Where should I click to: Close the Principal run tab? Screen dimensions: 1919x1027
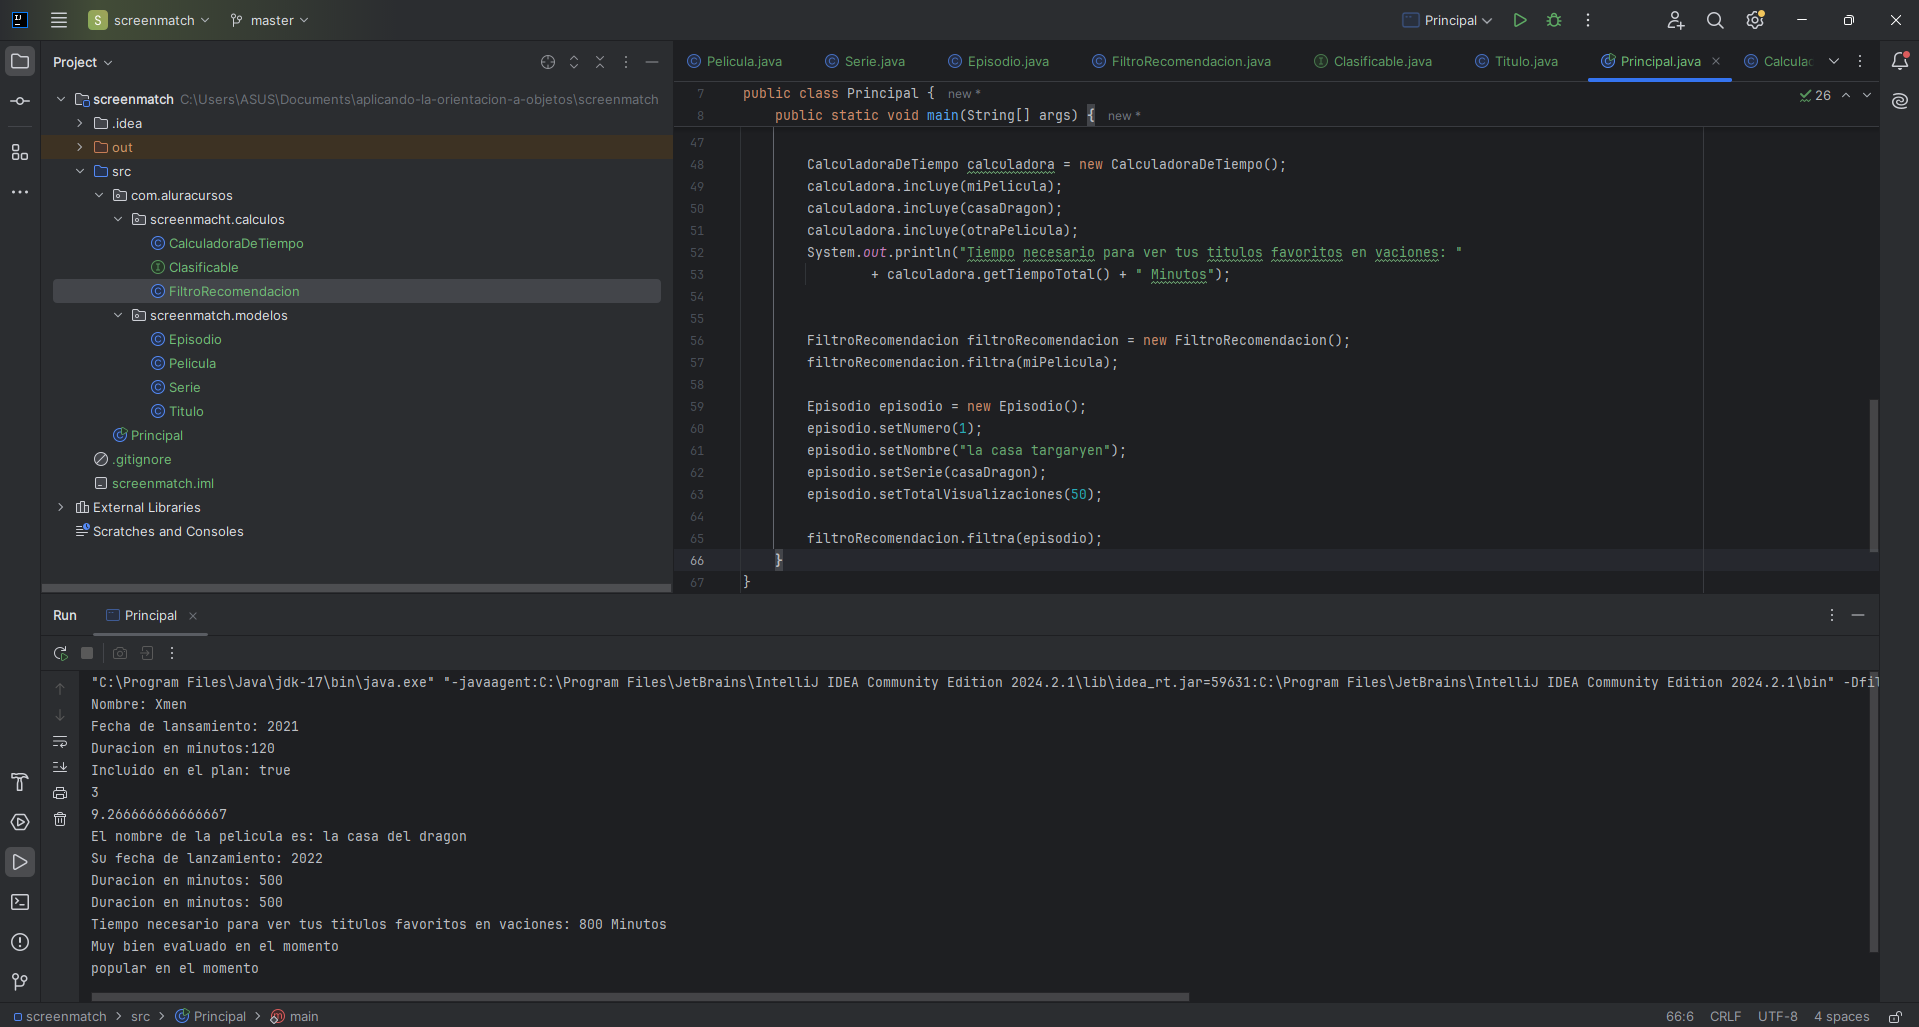click(x=193, y=616)
